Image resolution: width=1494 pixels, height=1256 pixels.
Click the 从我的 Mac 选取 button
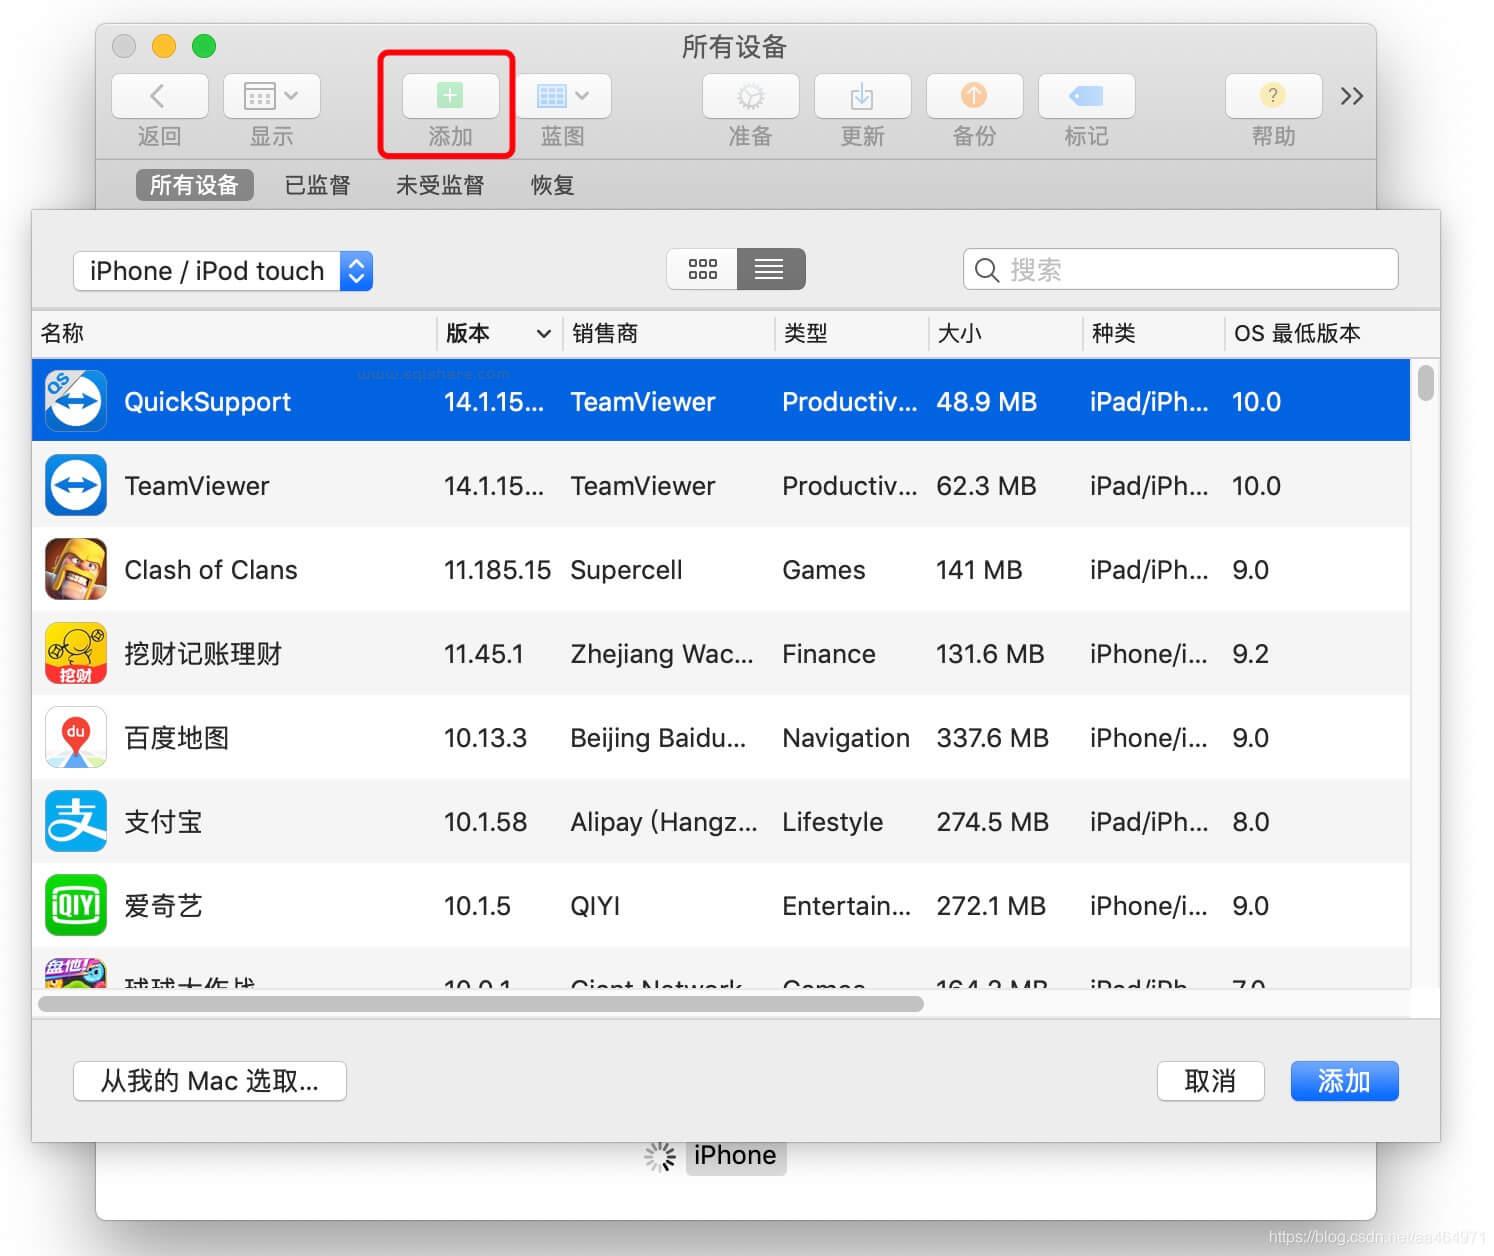pos(209,1081)
